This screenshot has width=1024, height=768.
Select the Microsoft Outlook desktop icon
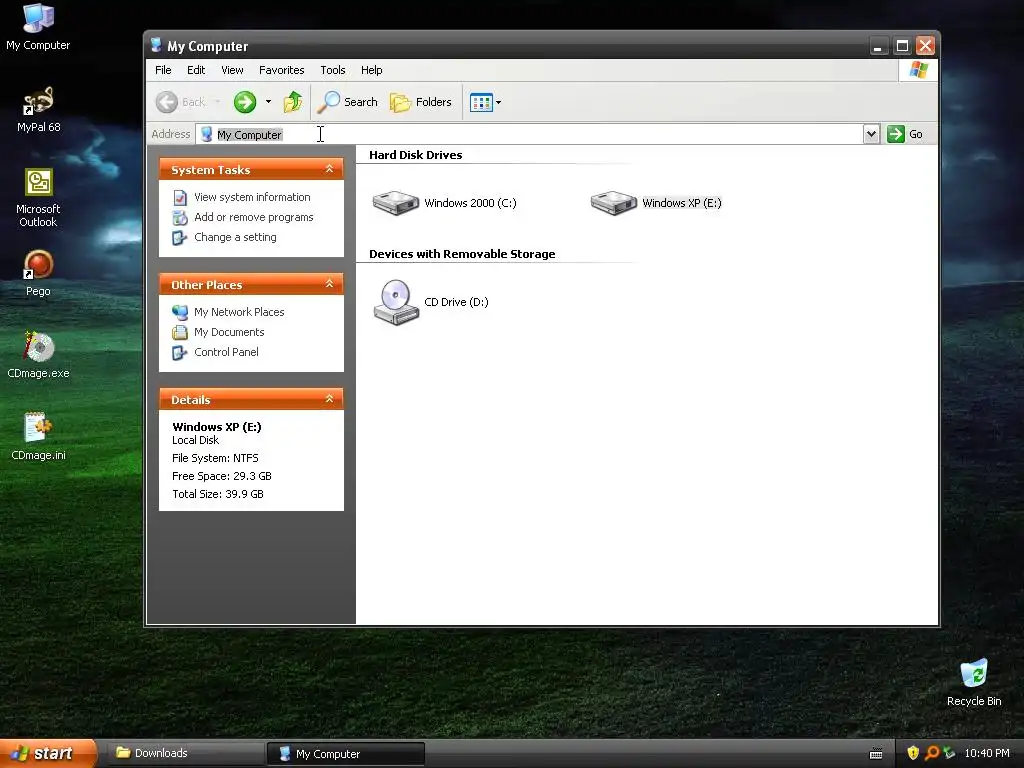[x=38, y=198]
